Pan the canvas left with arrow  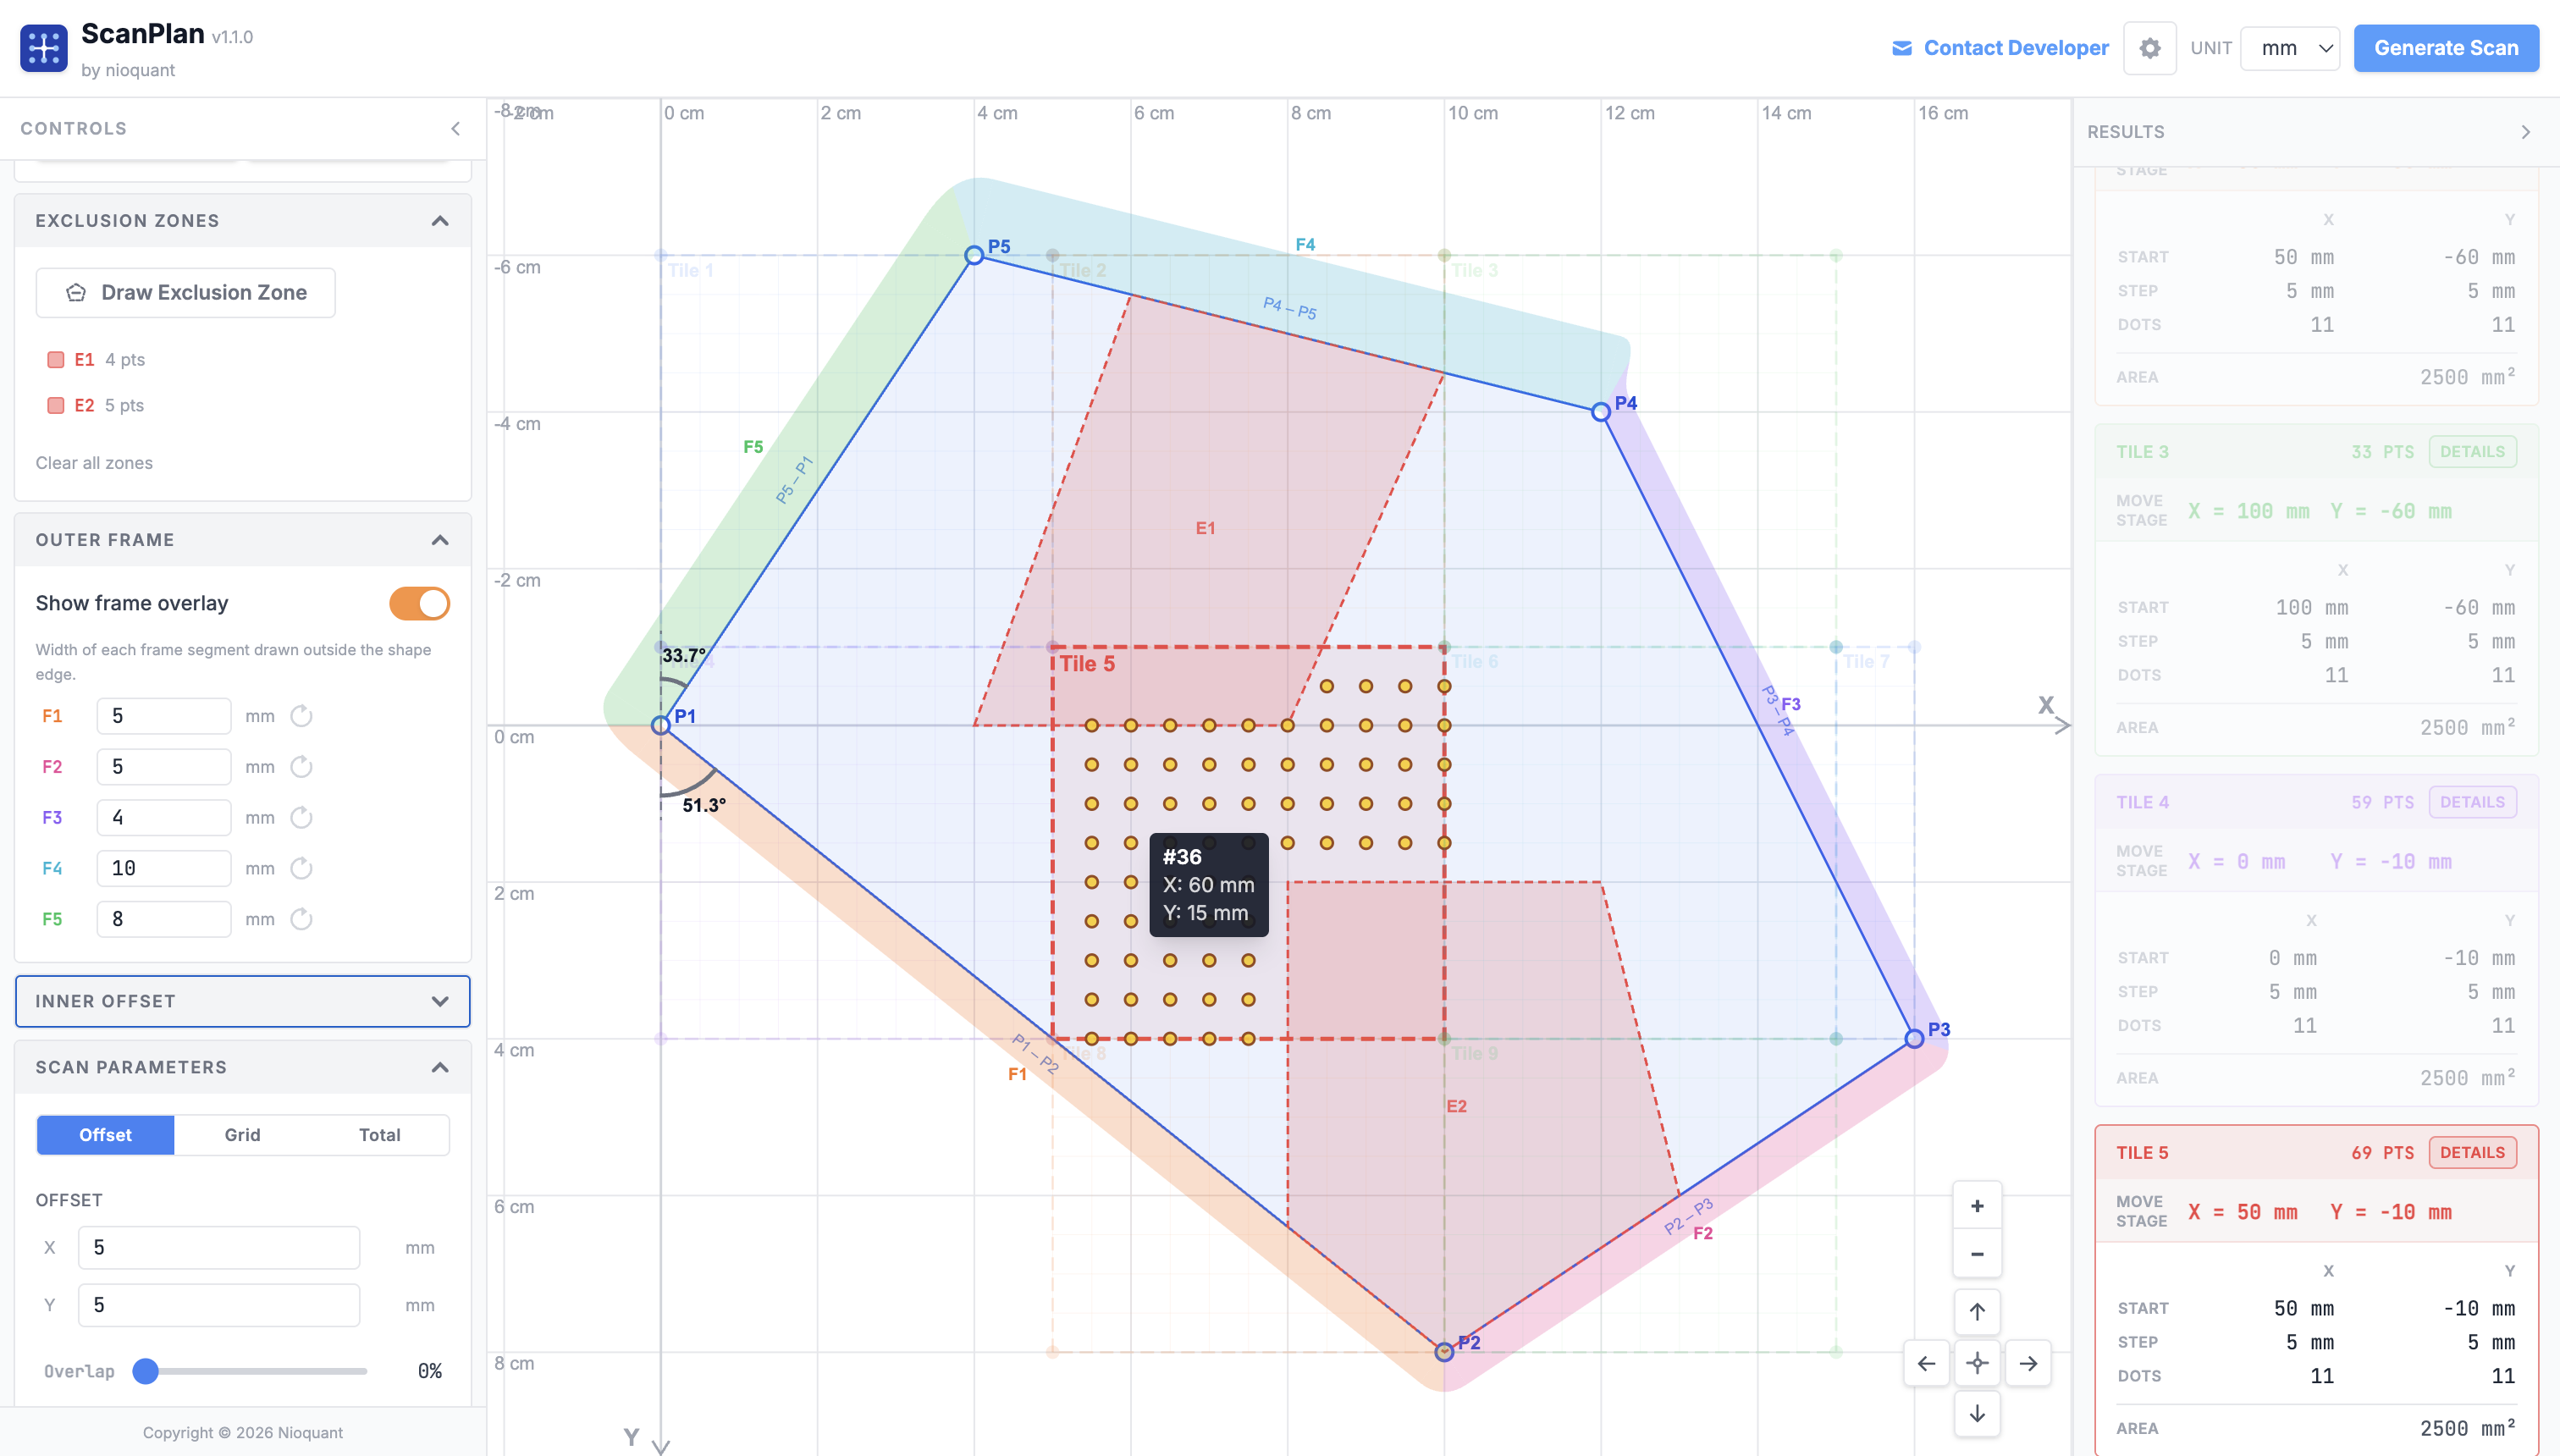[1926, 1363]
